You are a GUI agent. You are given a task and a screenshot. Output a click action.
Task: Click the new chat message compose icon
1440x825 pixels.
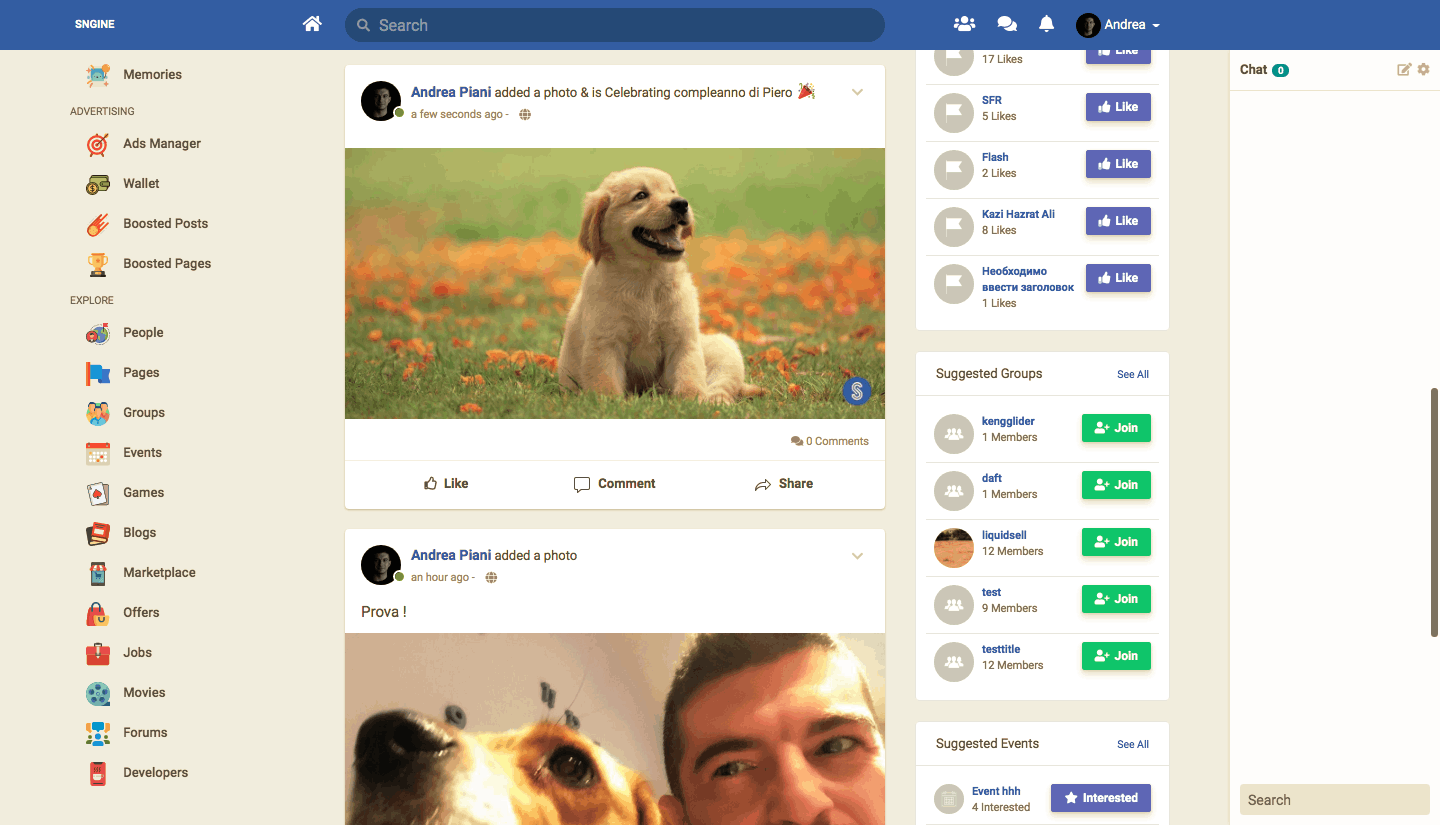(x=1404, y=69)
